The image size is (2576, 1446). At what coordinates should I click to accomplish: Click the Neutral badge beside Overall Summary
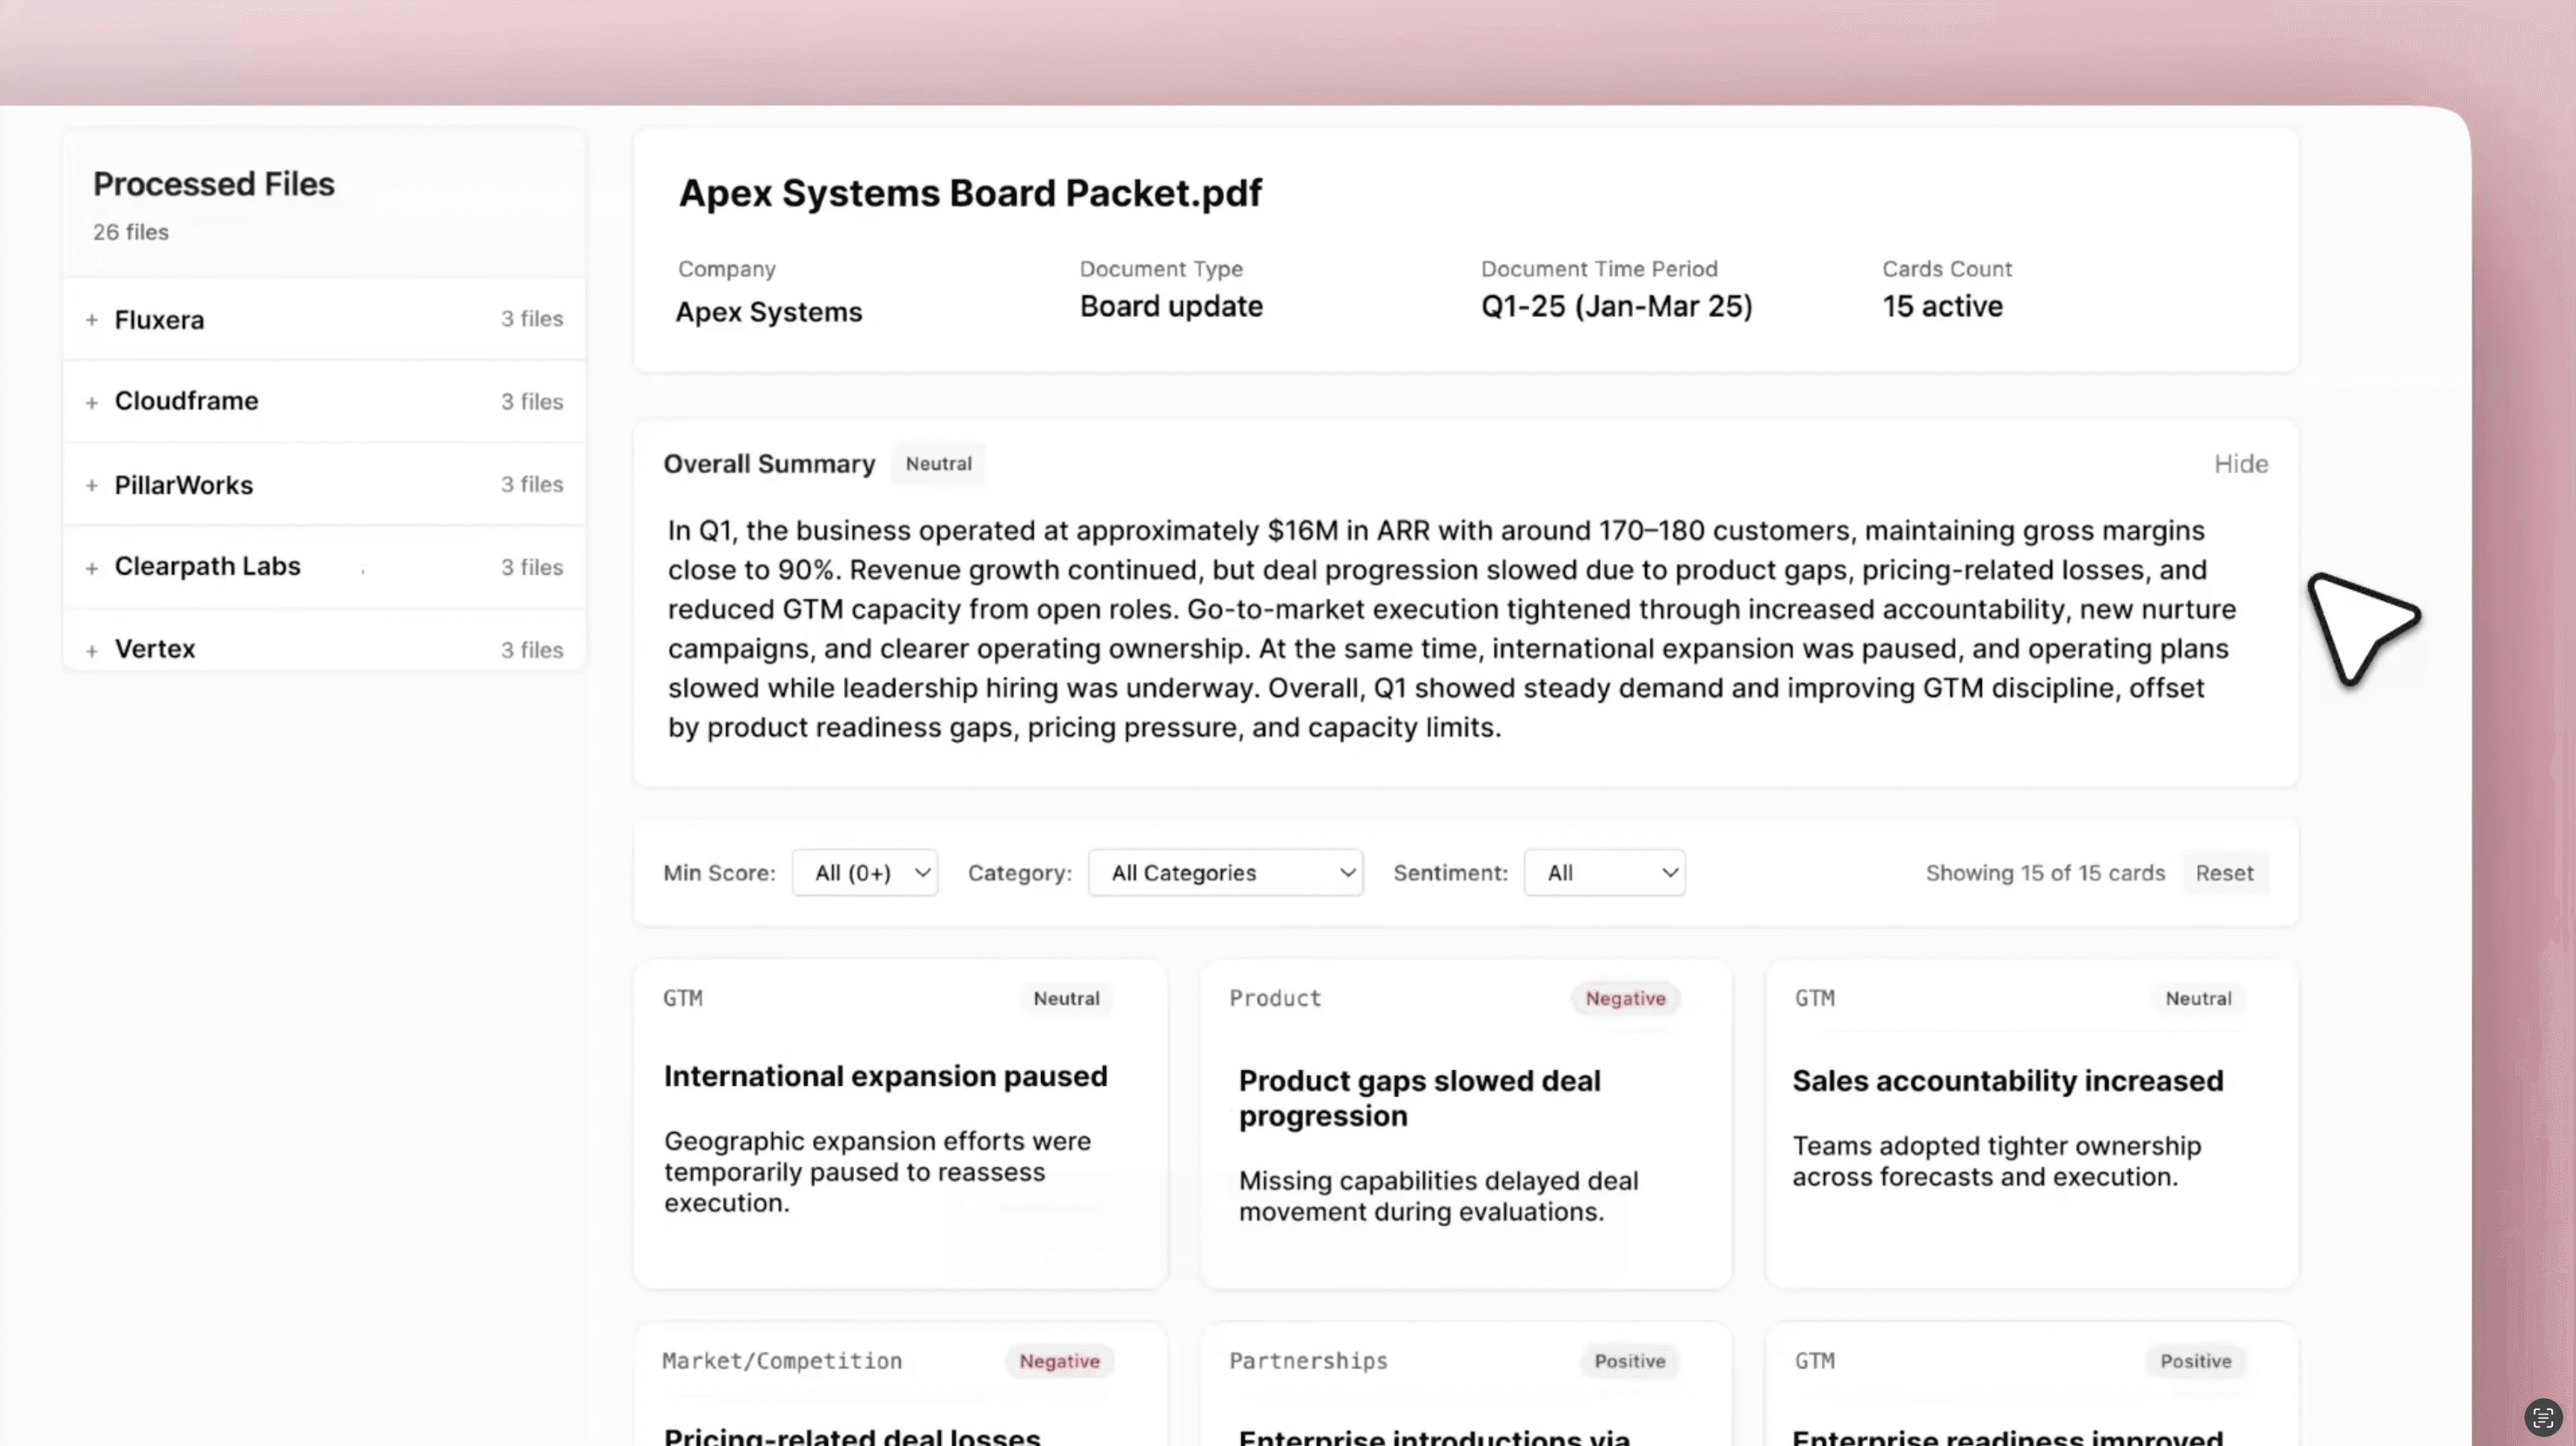938,464
